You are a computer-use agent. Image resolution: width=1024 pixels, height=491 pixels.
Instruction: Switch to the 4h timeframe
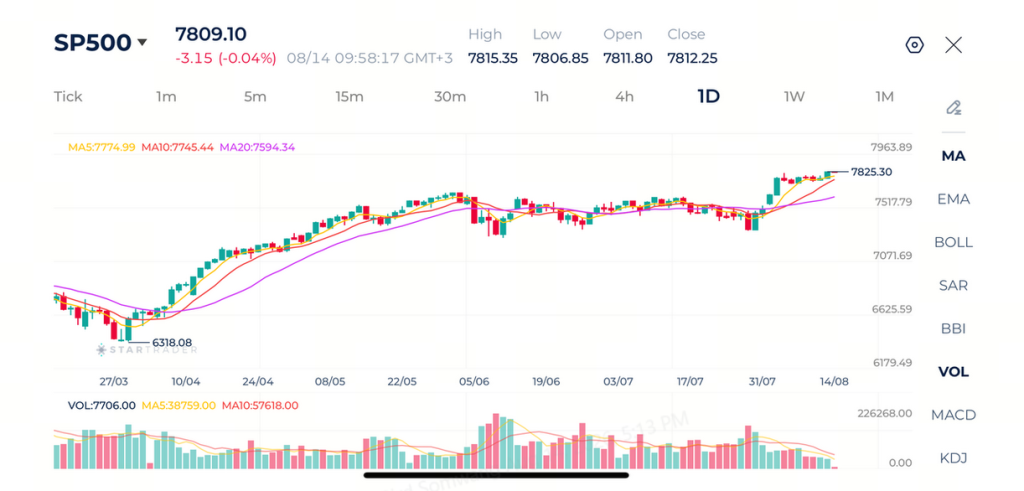[x=624, y=97]
